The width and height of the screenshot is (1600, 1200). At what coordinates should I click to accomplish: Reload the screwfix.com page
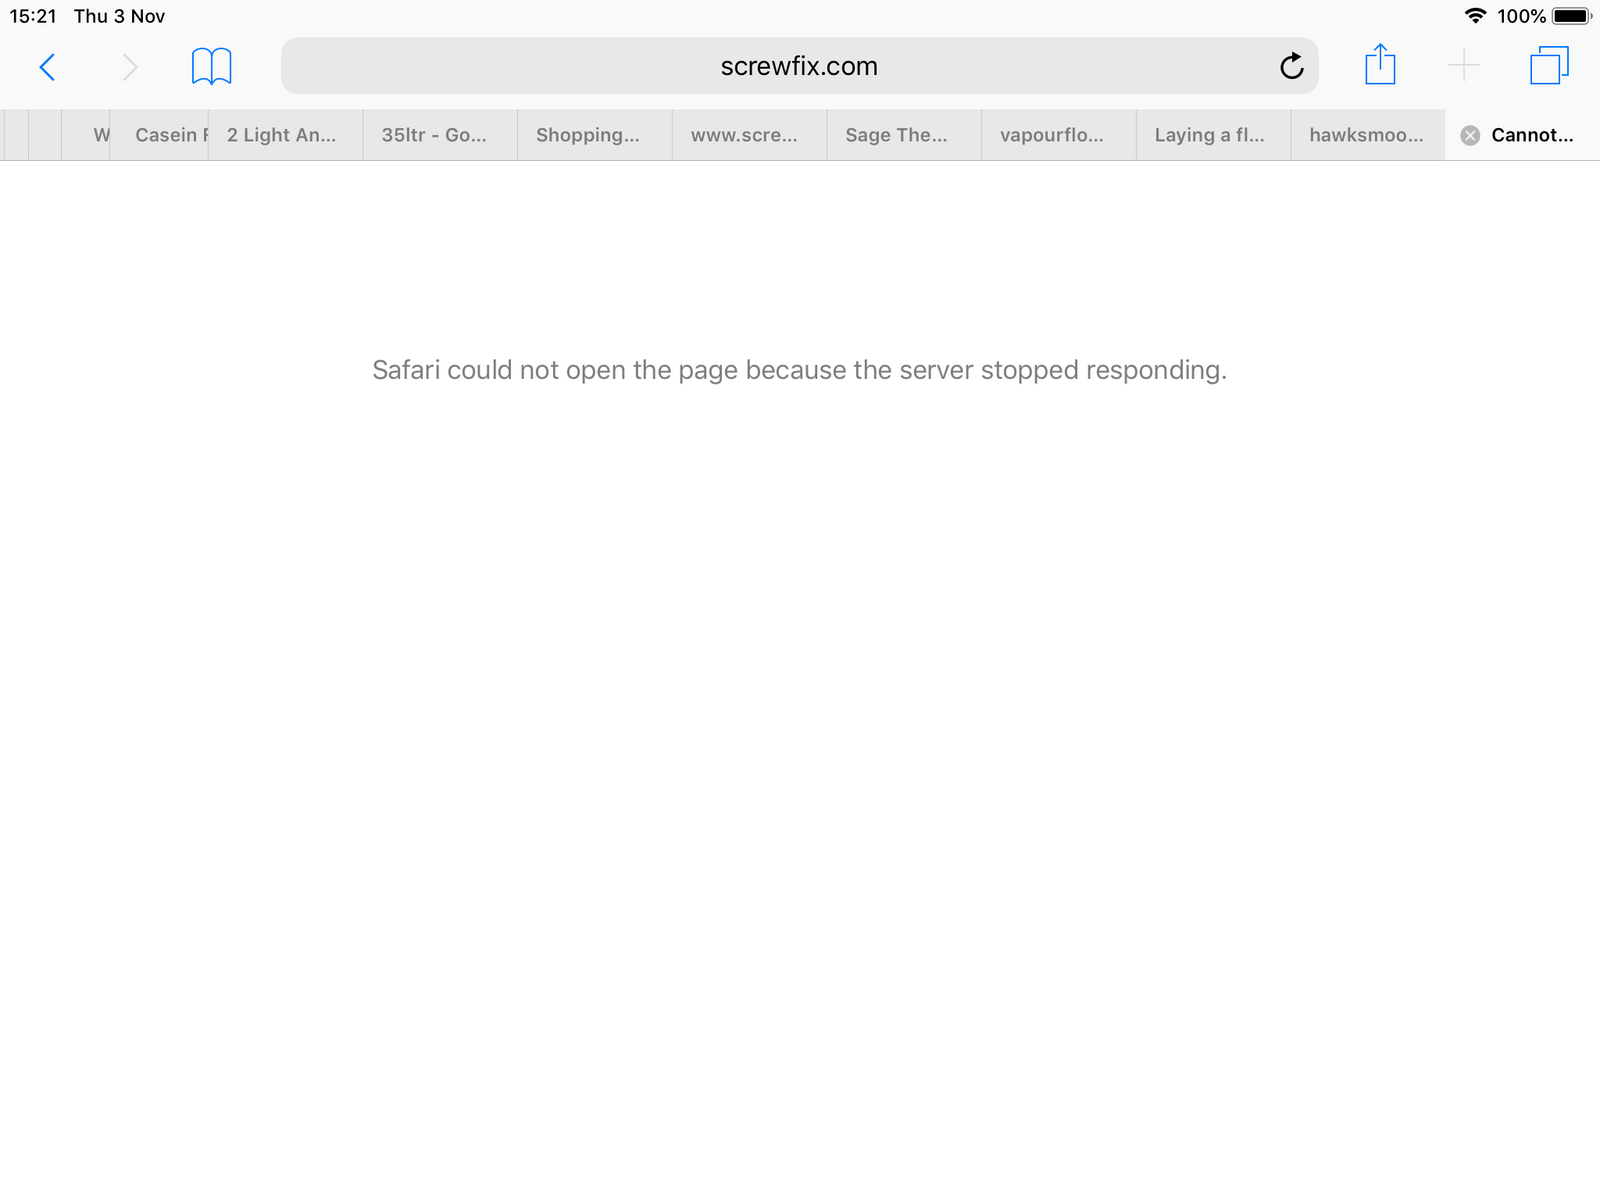click(1291, 67)
